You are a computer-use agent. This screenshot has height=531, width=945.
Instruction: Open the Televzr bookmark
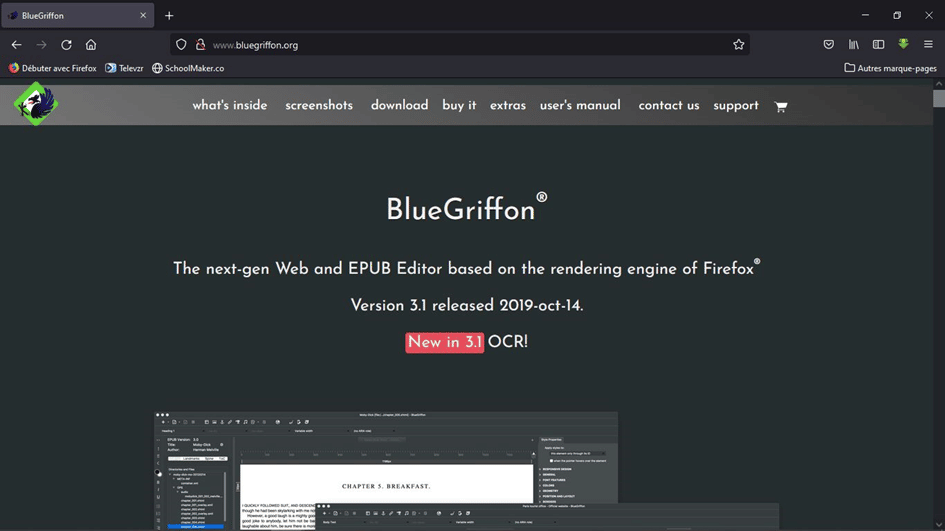(124, 68)
